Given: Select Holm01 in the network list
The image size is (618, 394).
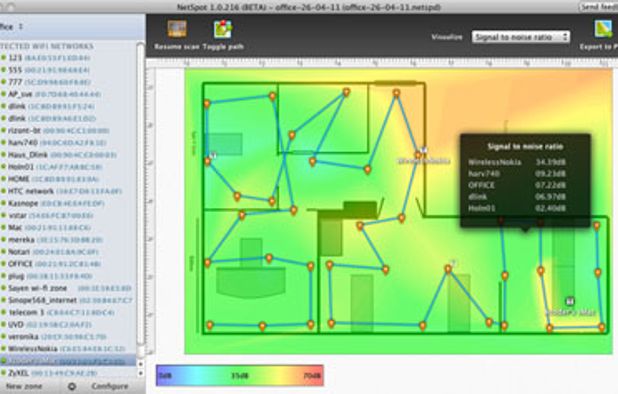Looking at the screenshot, I should pyautogui.click(x=69, y=167).
